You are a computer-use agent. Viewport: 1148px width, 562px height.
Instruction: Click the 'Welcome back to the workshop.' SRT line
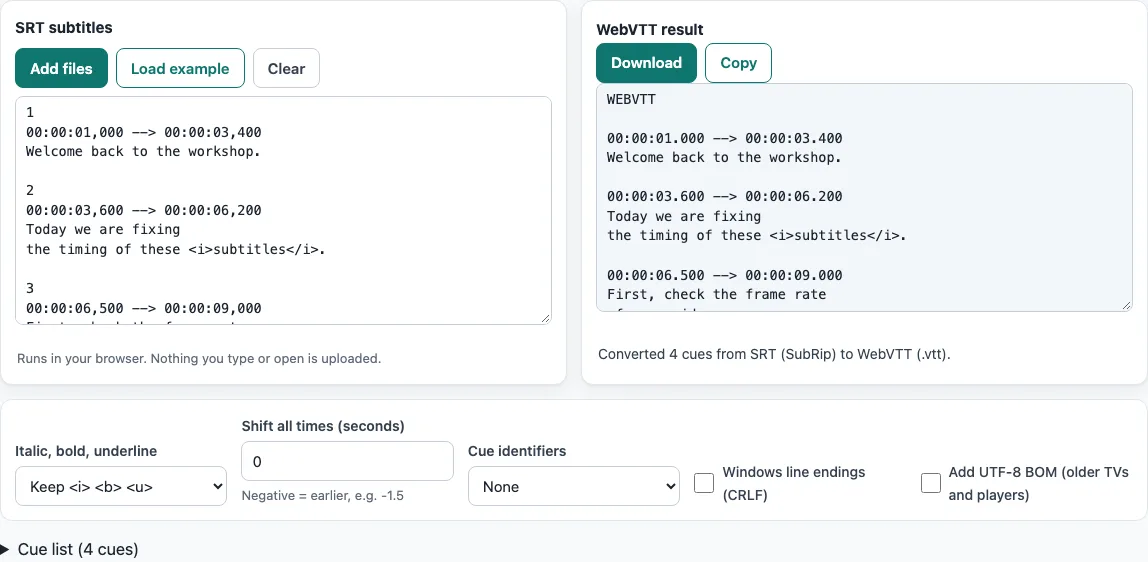(x=144, y=152)
